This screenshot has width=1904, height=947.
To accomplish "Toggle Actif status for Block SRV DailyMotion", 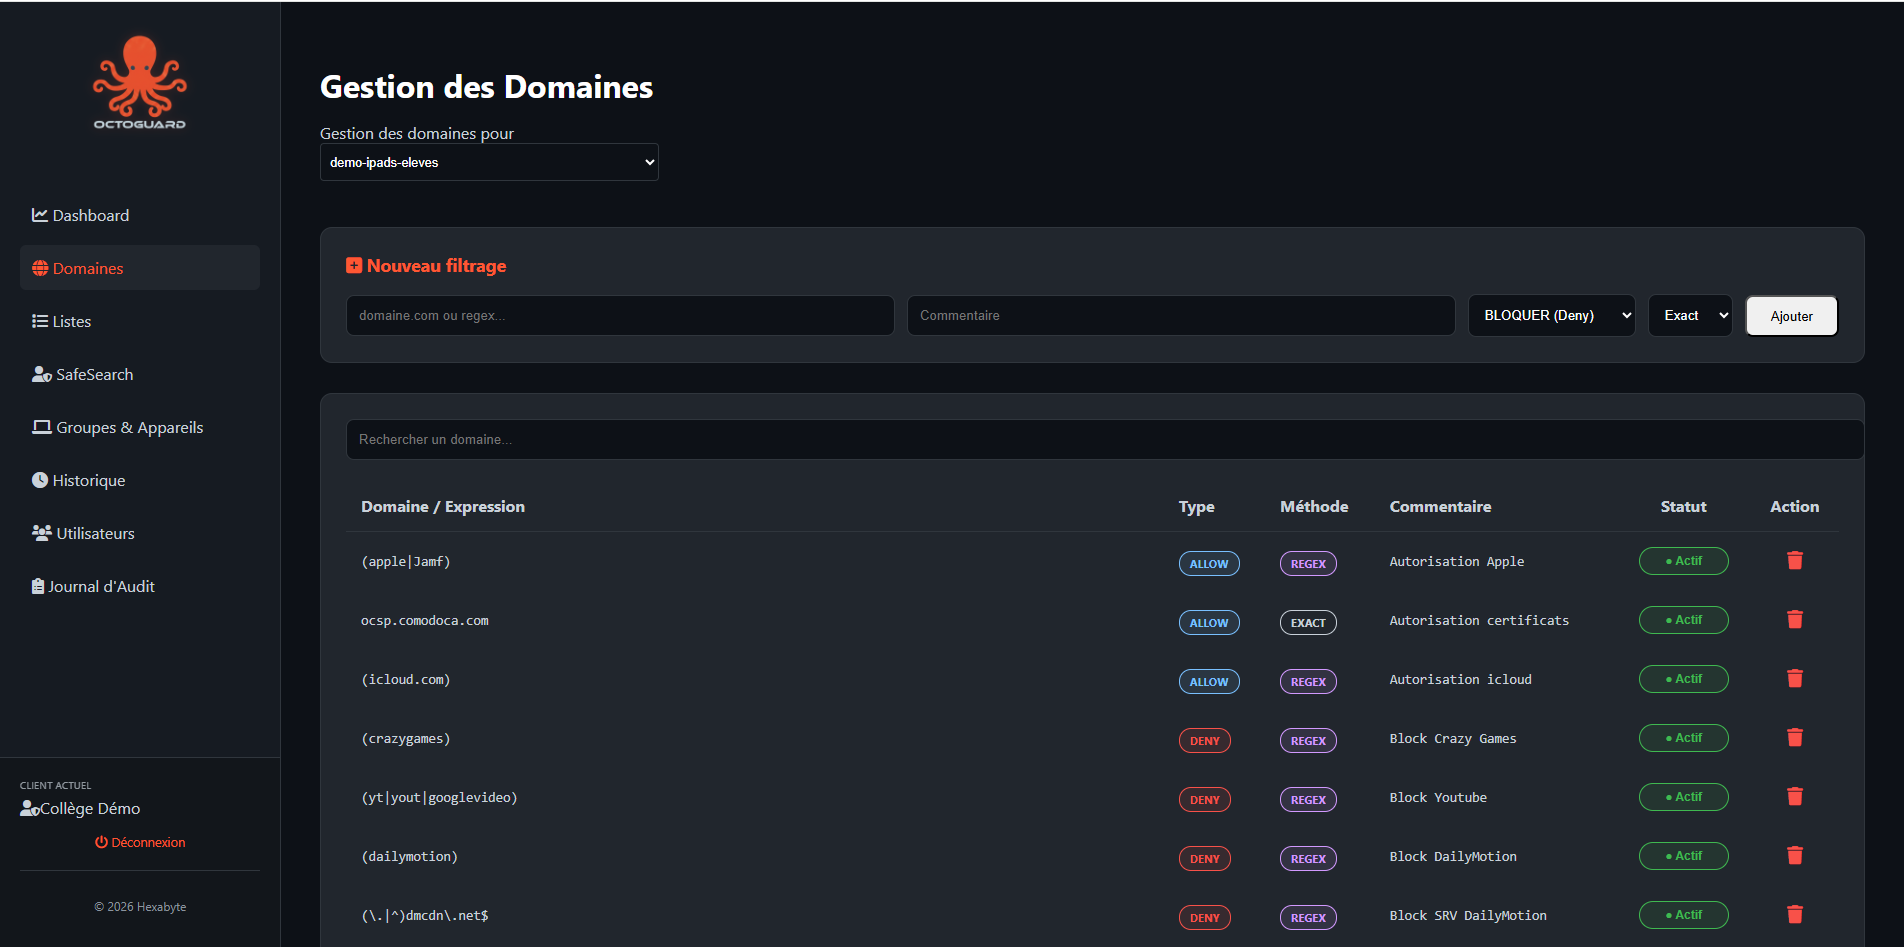I will [1684, 915].
